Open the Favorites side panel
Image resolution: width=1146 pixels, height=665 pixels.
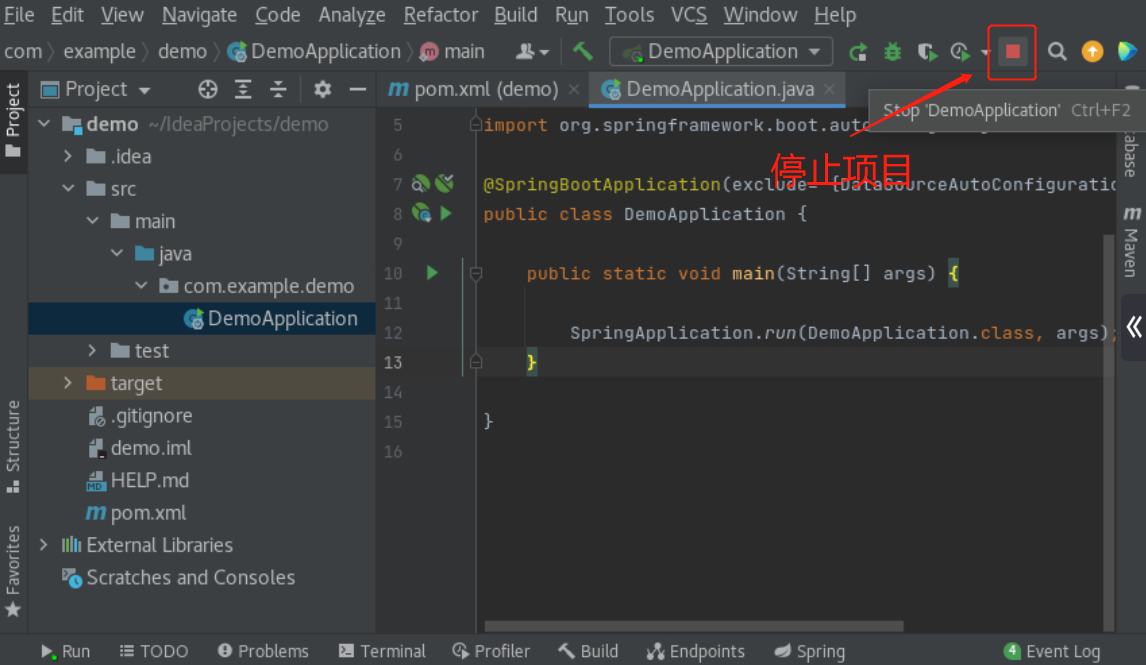click(x=13, y=571)
